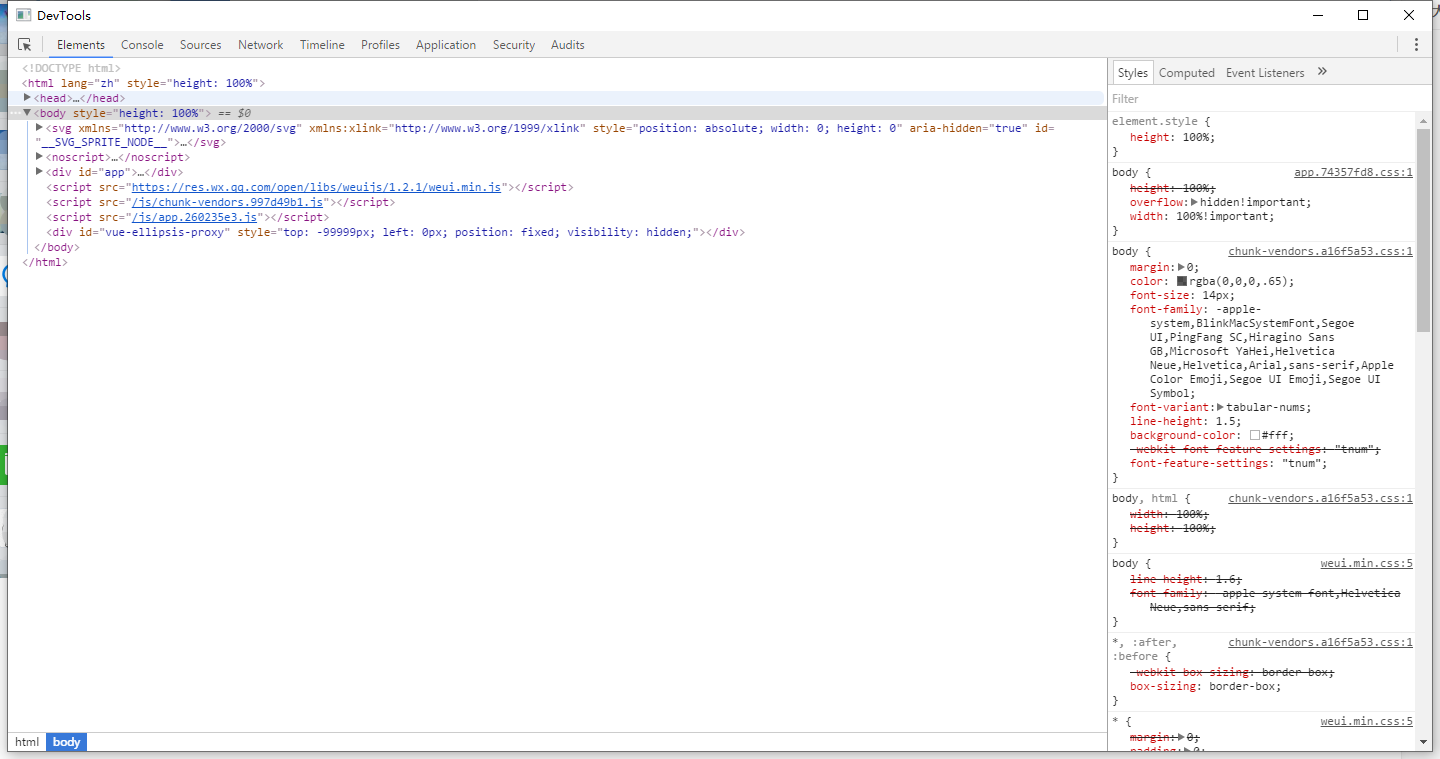The height and width of the screenshot is (759, 1440).
Task: Open the Application tab
Action: click(446, 45)
